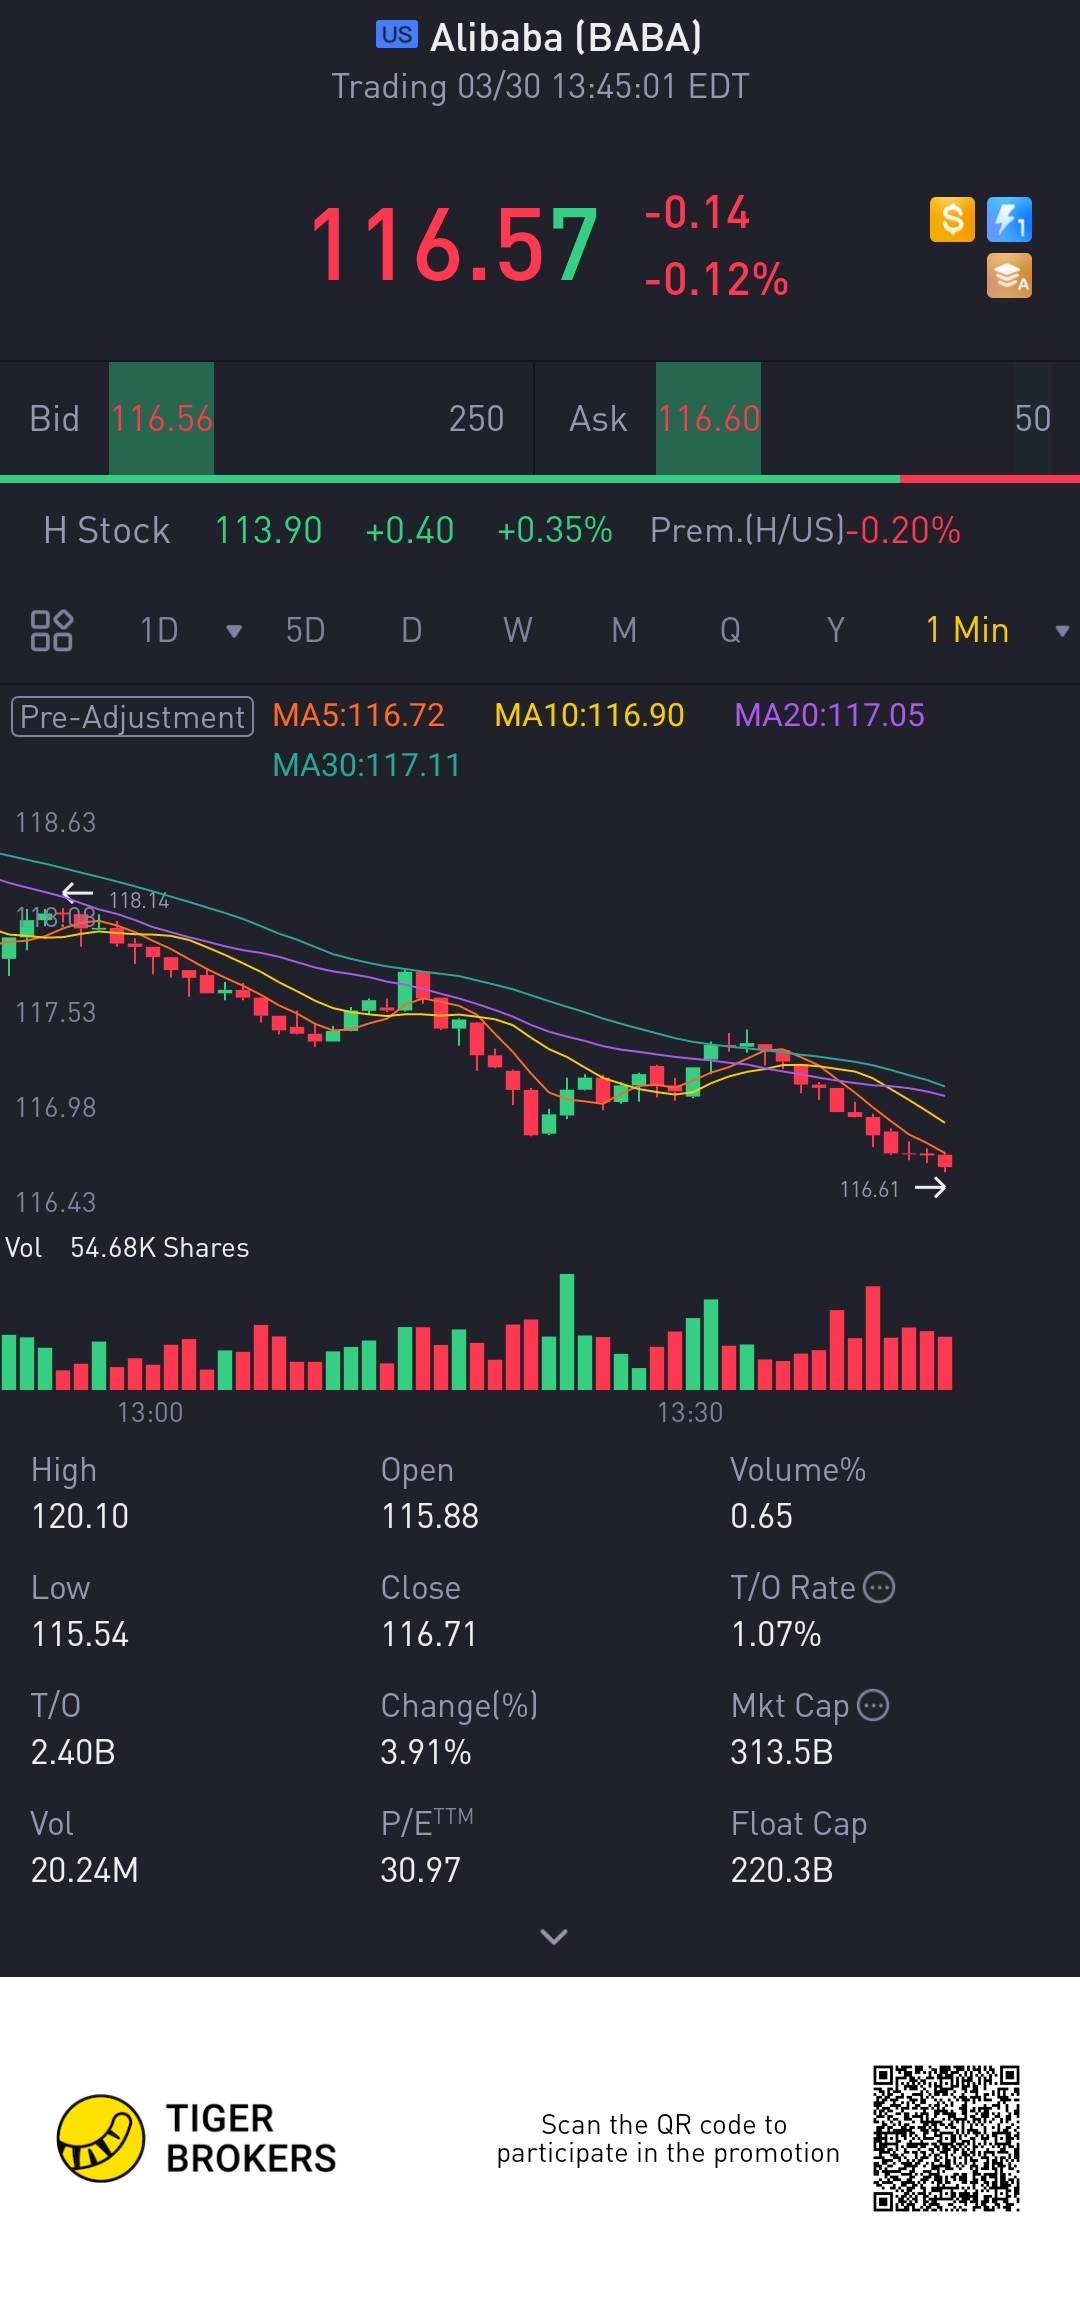Tap the High value 120.10
Viewport: 1080px width, 2300px height.
tap(80, 1516)
